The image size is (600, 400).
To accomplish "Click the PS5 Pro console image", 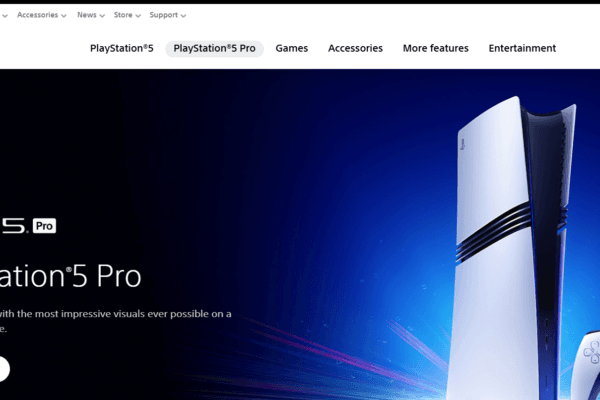I will 511,248.
